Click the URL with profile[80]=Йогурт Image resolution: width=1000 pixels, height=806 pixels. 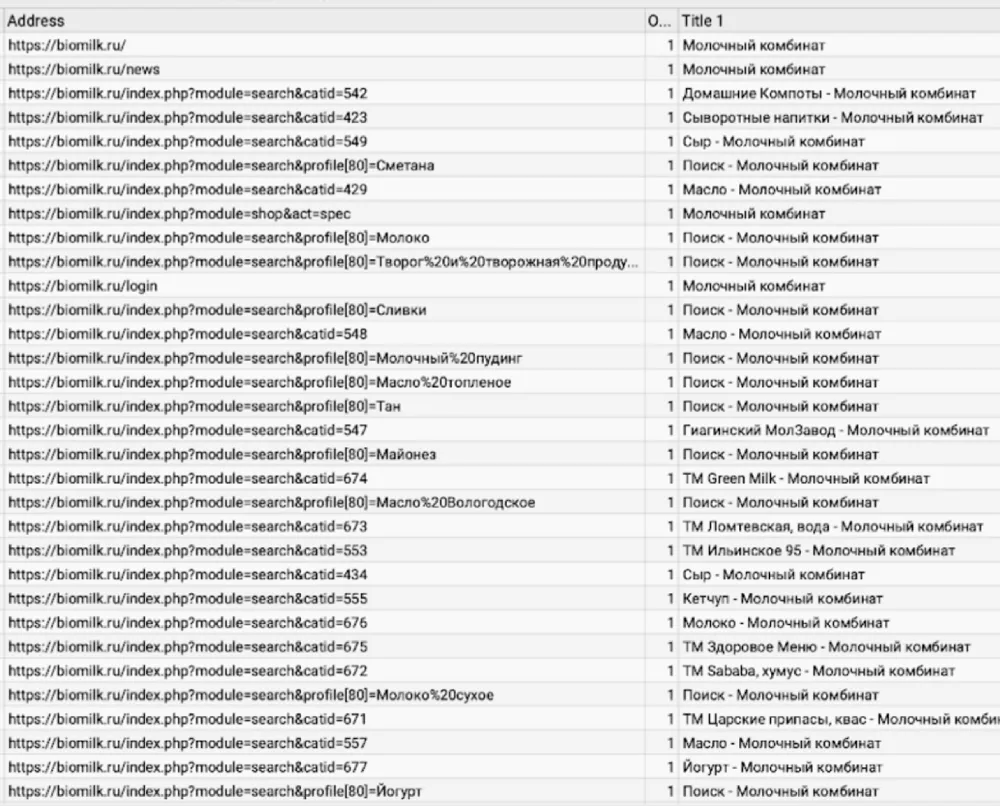215,791
